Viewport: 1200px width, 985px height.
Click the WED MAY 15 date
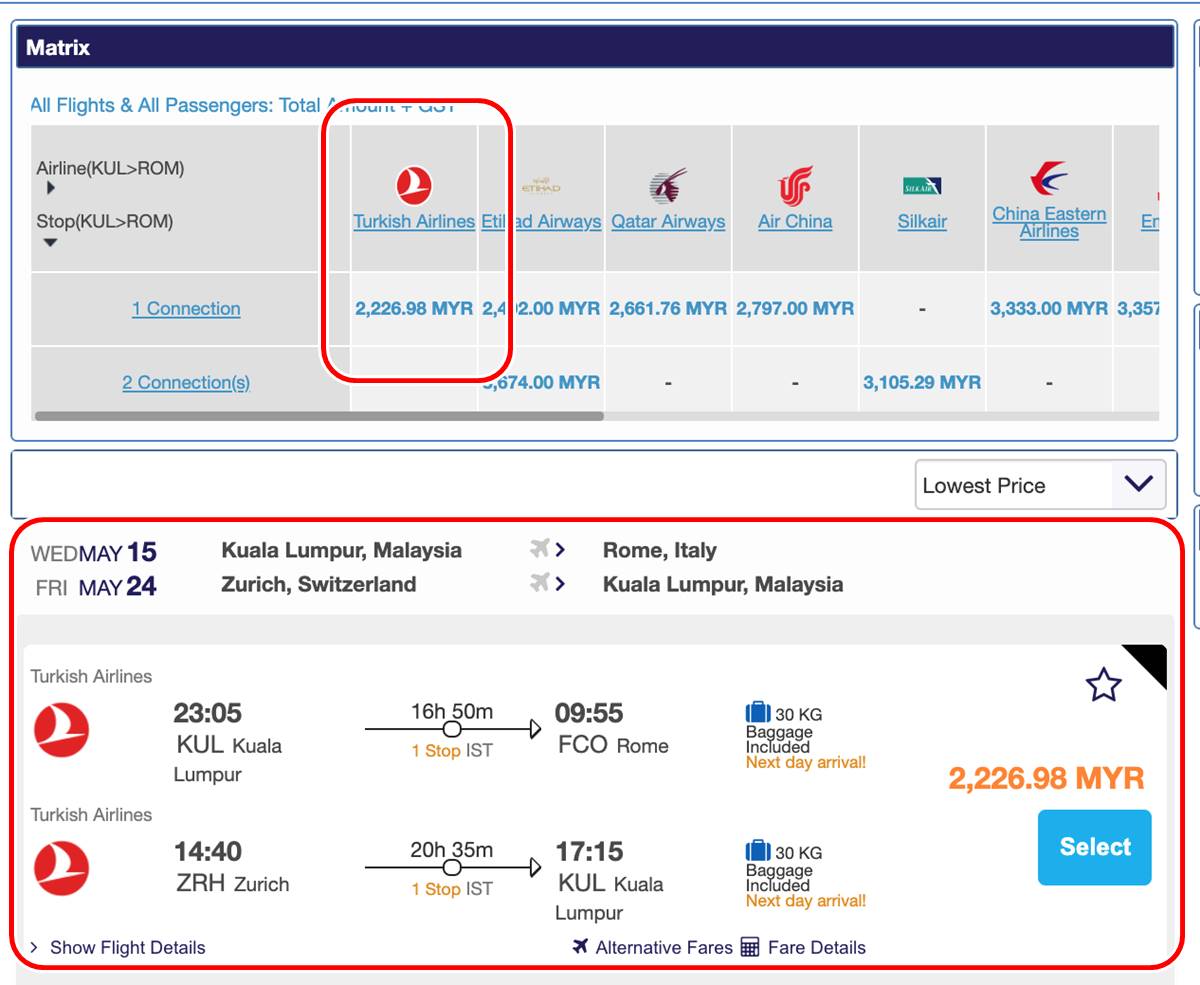[x=94, y=552]
